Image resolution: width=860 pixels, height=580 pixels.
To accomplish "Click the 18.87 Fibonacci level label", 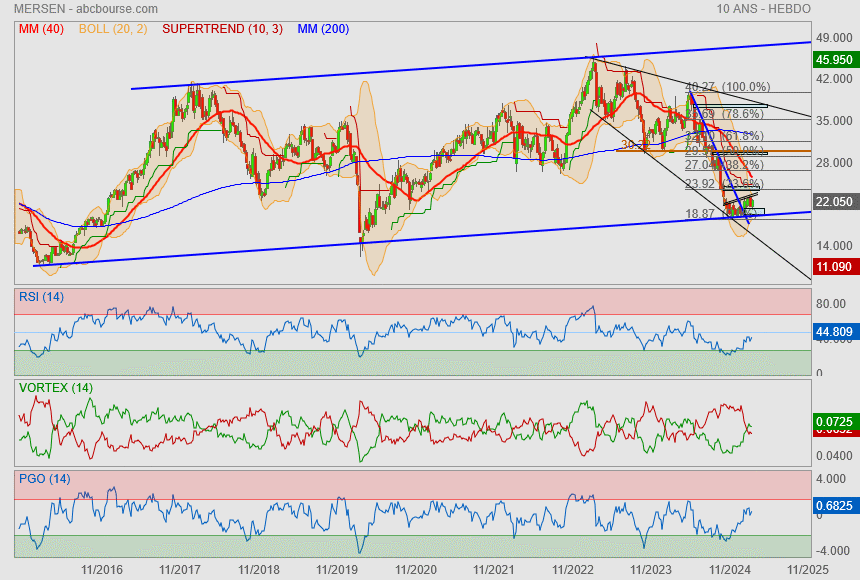I will [x=704, y=214].
